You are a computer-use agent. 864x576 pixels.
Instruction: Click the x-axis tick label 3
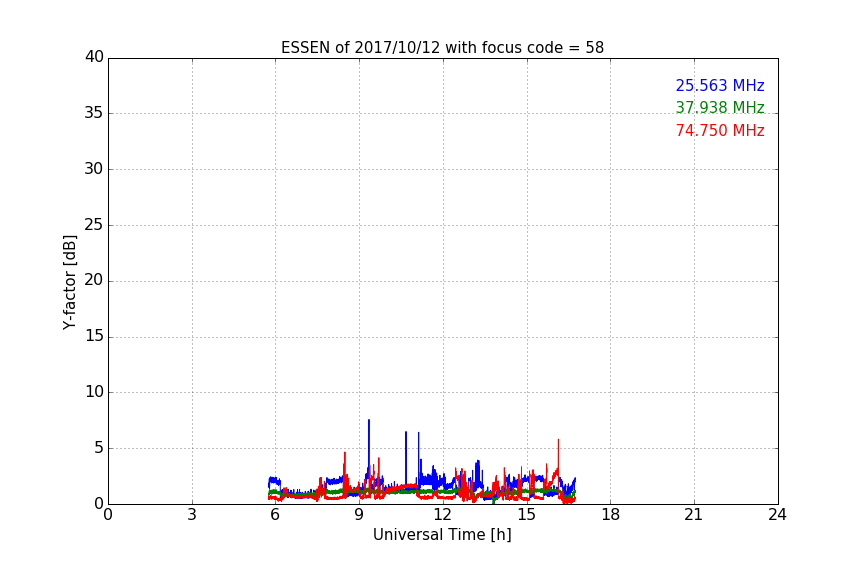tap(192, 515)
